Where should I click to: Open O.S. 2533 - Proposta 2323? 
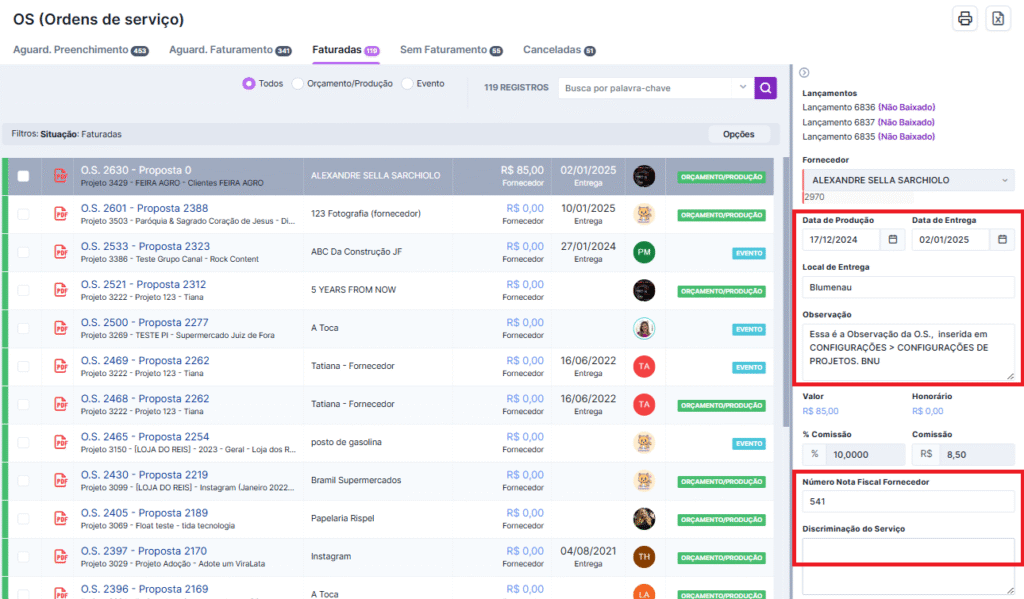click(145, 246)
